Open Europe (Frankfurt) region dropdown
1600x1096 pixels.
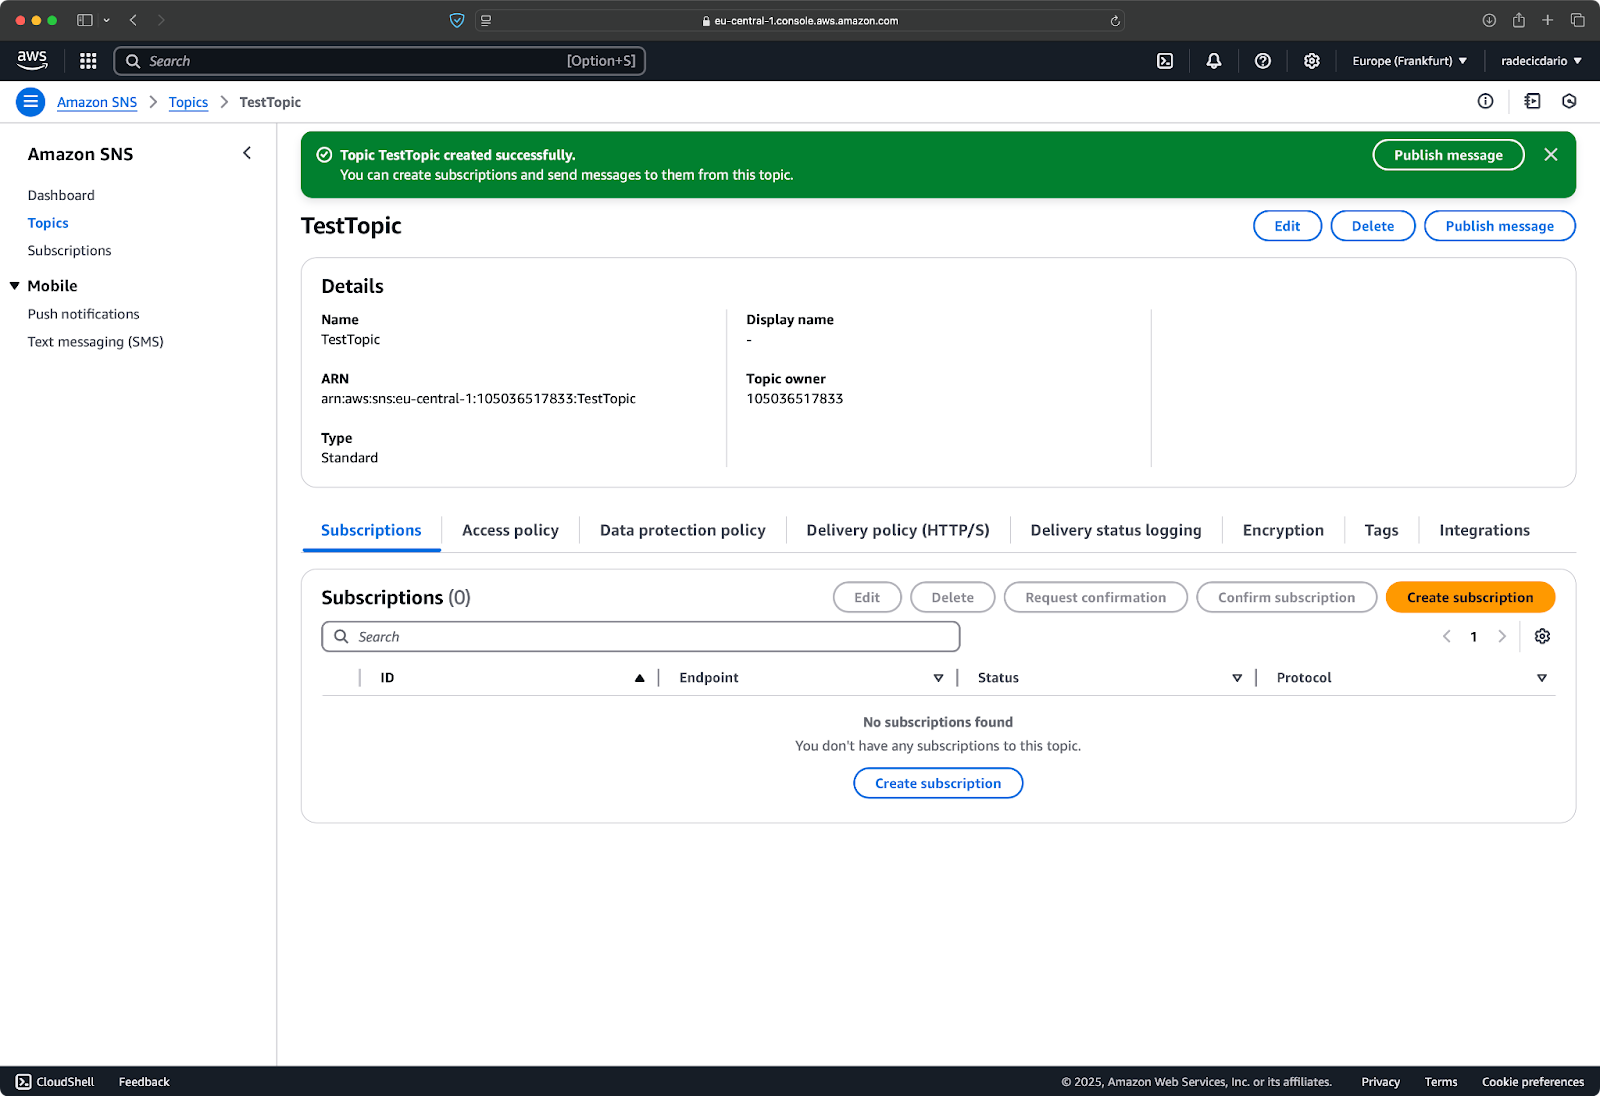pos(1410,61)
